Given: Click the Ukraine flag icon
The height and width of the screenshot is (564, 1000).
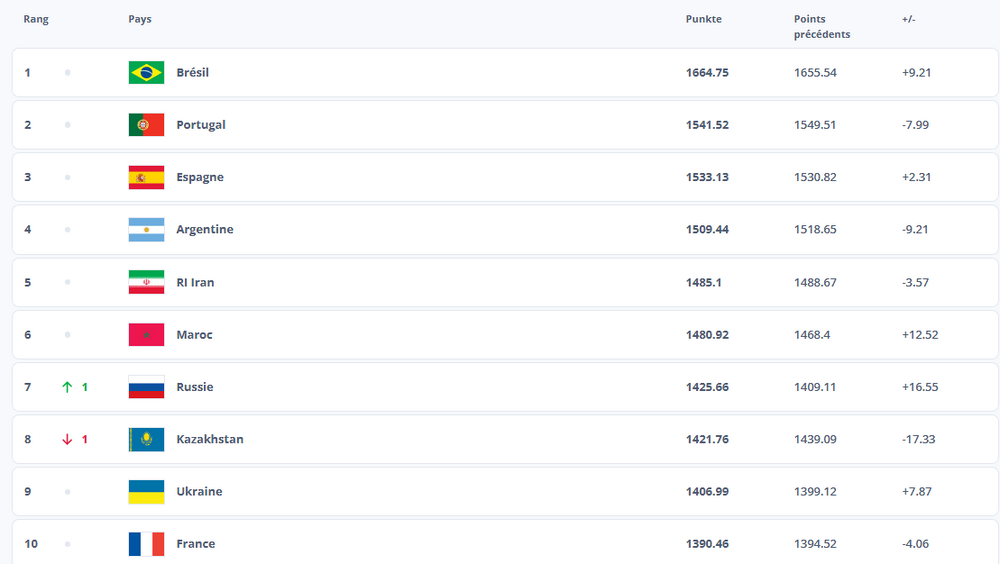Looking at the screenshot, I should (x=146, y=492).
